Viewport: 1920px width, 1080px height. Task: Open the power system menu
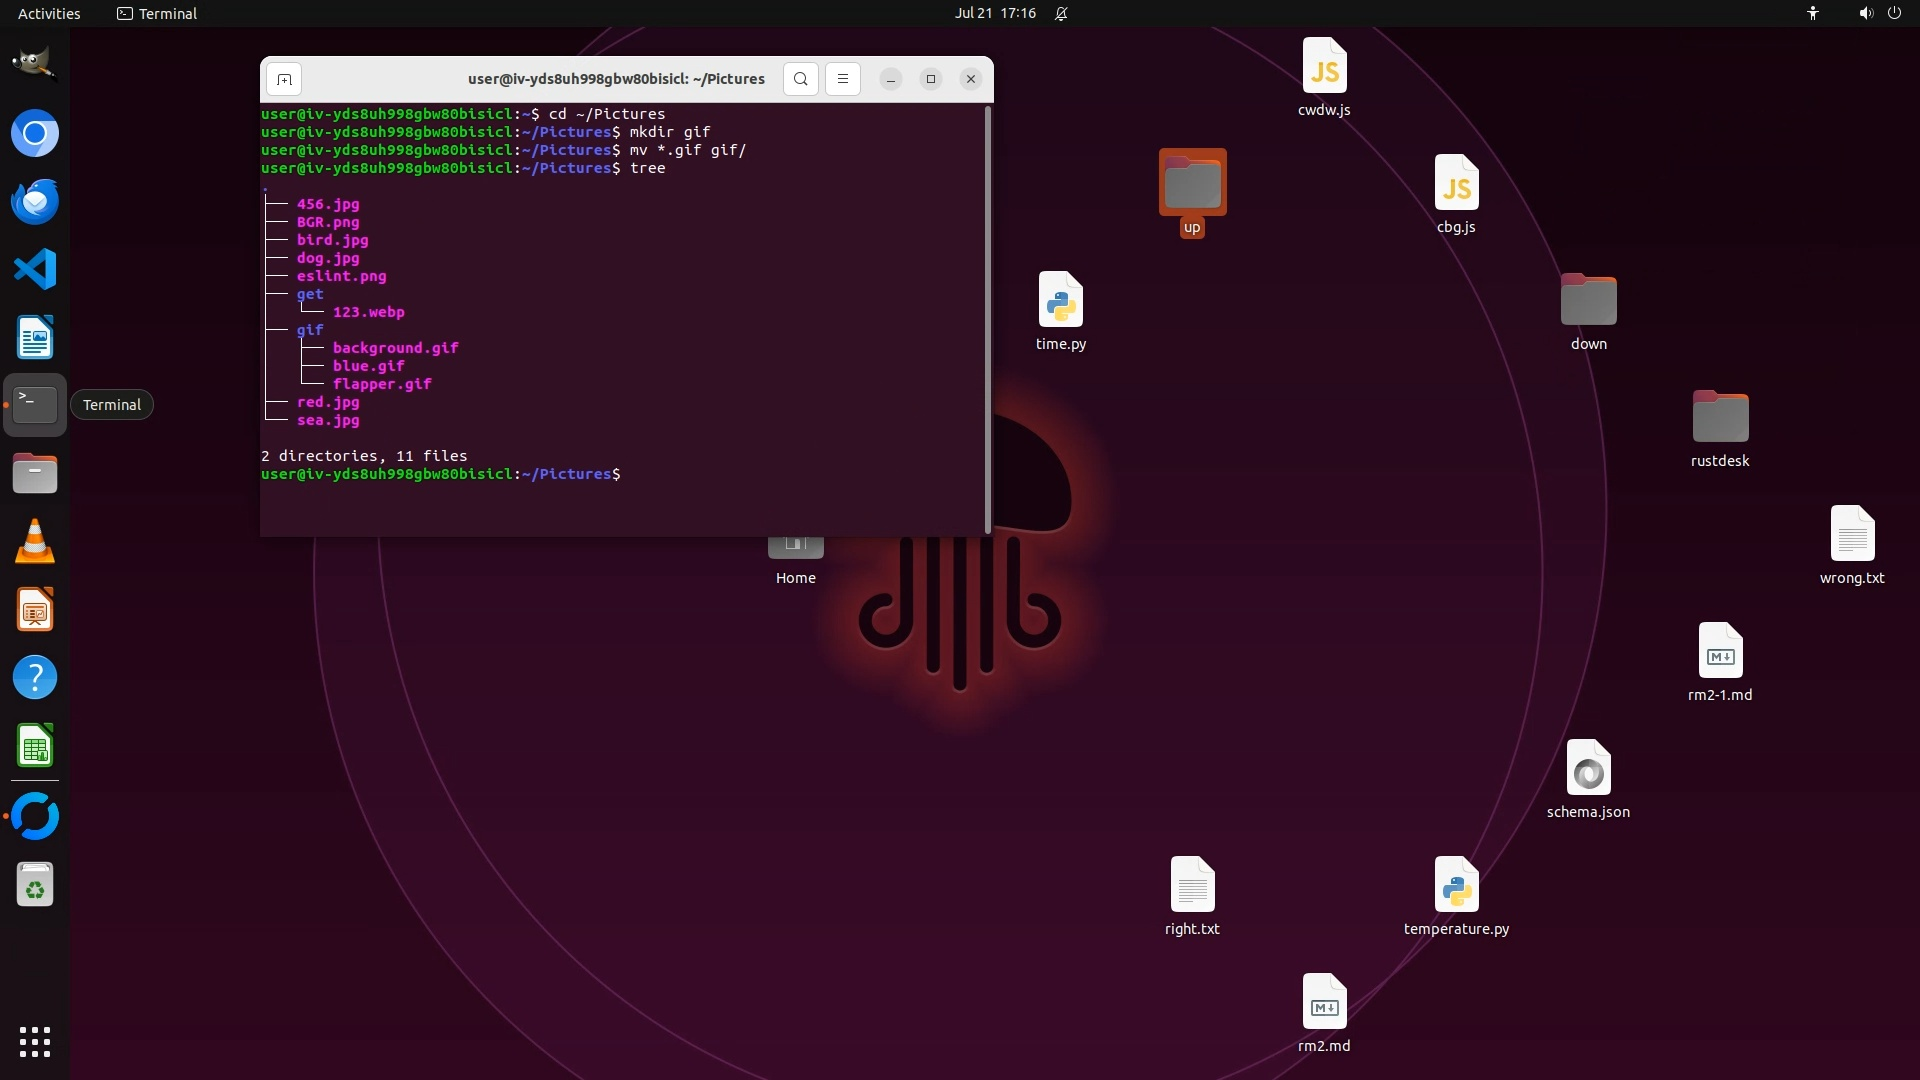[x=1894, y=13]
